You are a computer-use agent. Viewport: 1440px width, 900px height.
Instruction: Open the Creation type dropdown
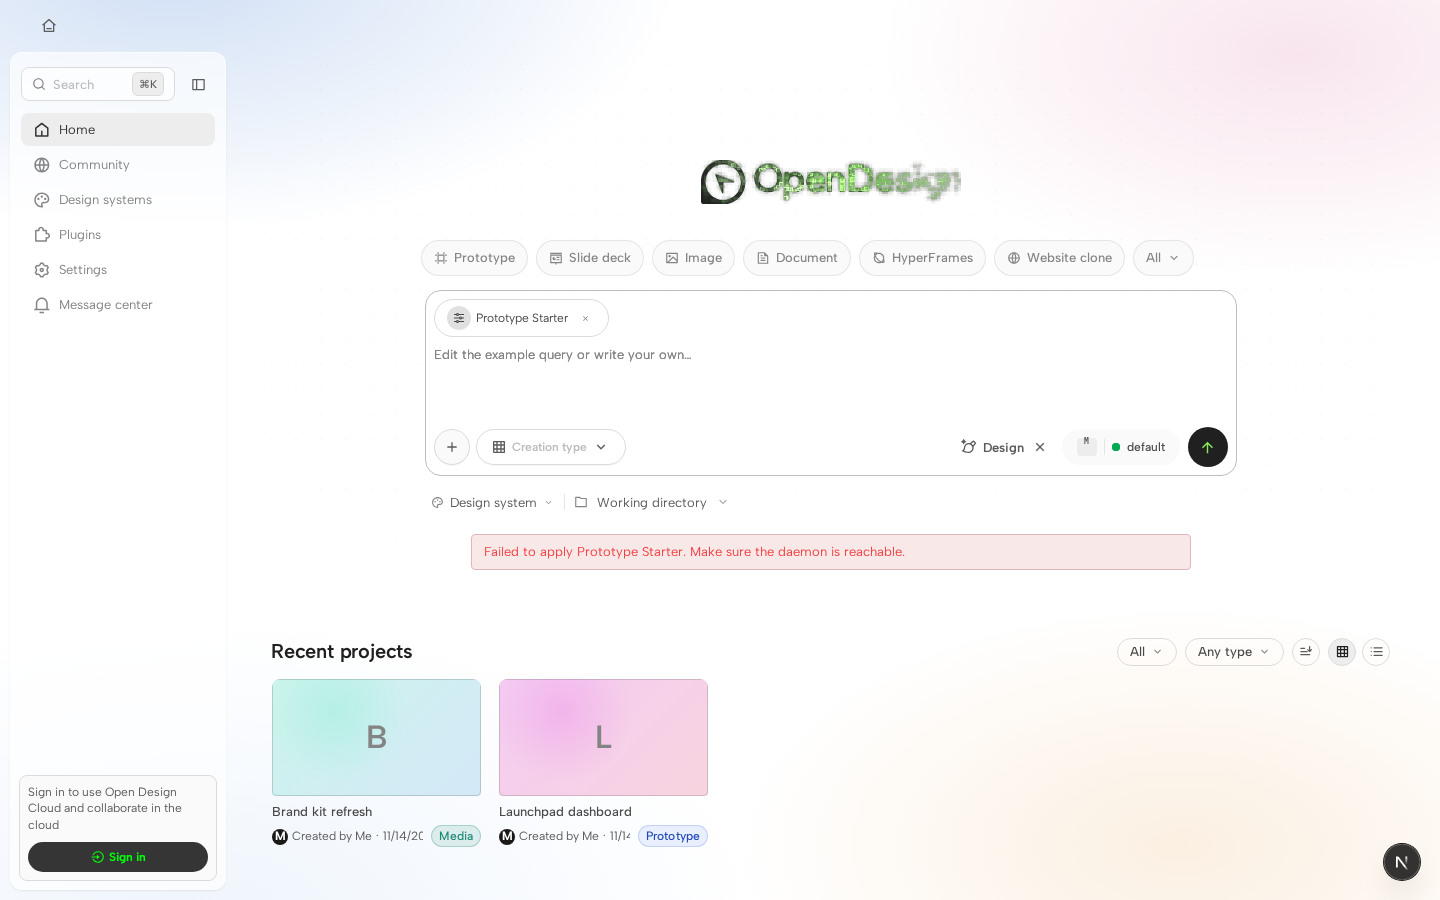point(551,447)
